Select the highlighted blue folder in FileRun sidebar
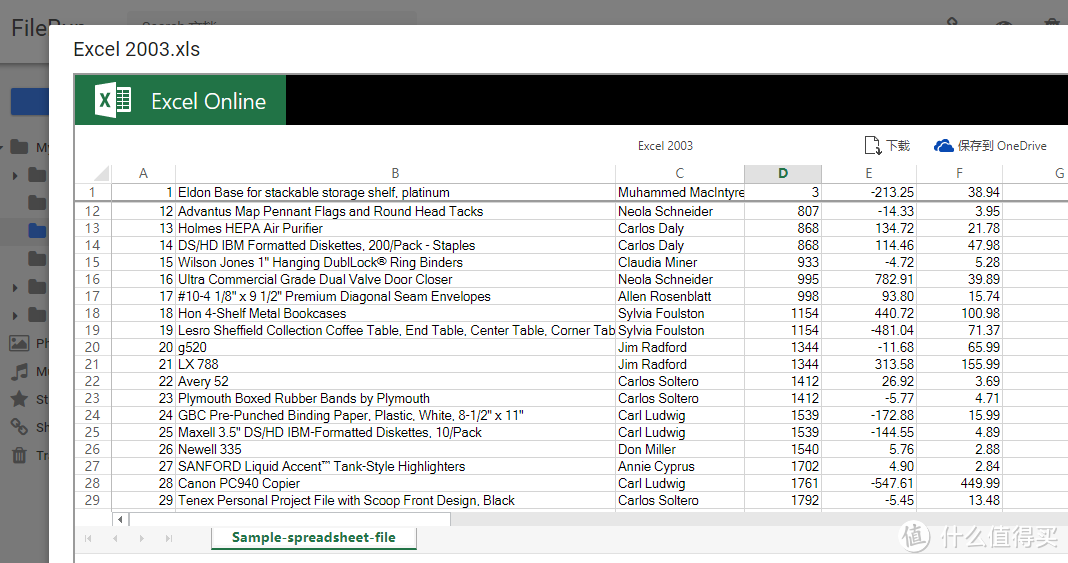Viewport: 1068px width, 563px height. 37,231
